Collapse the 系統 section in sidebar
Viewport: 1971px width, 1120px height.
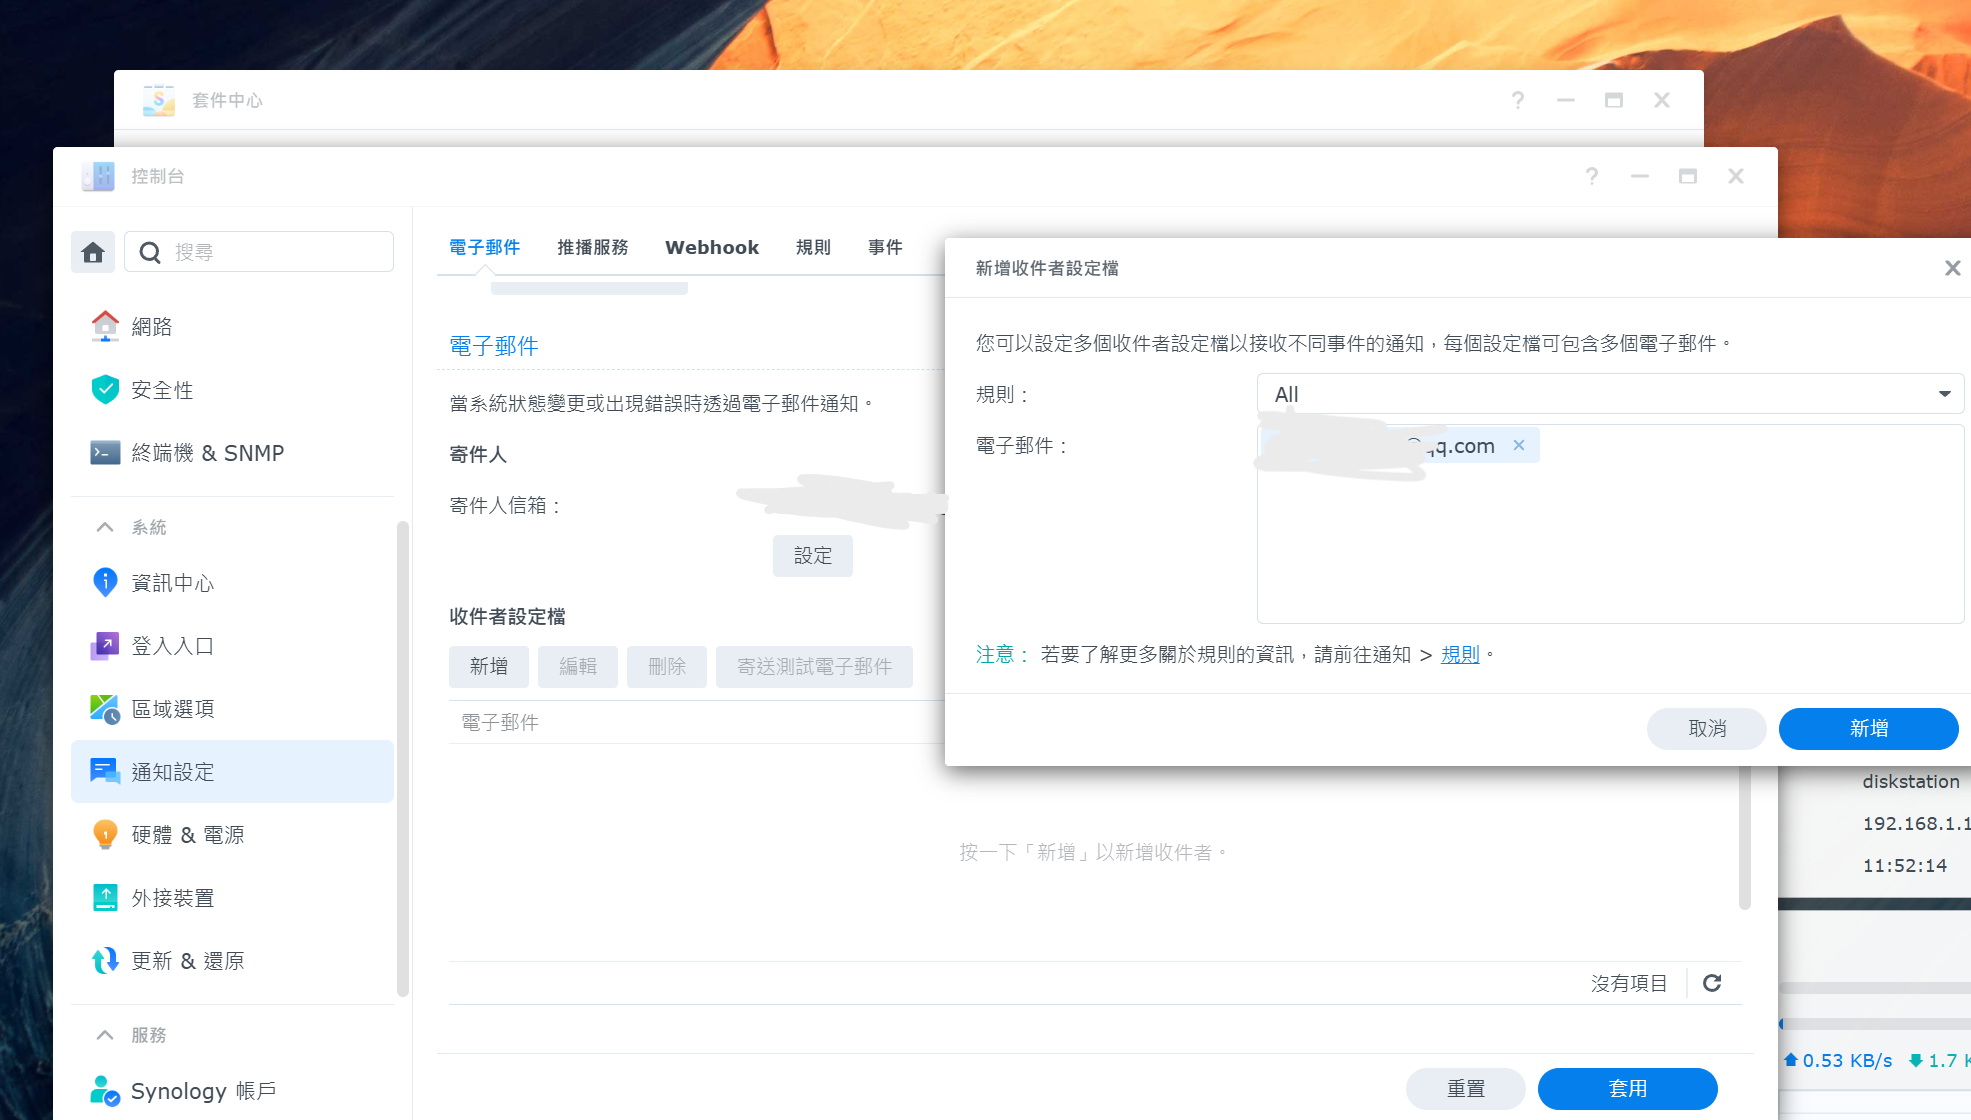(104, 527)
